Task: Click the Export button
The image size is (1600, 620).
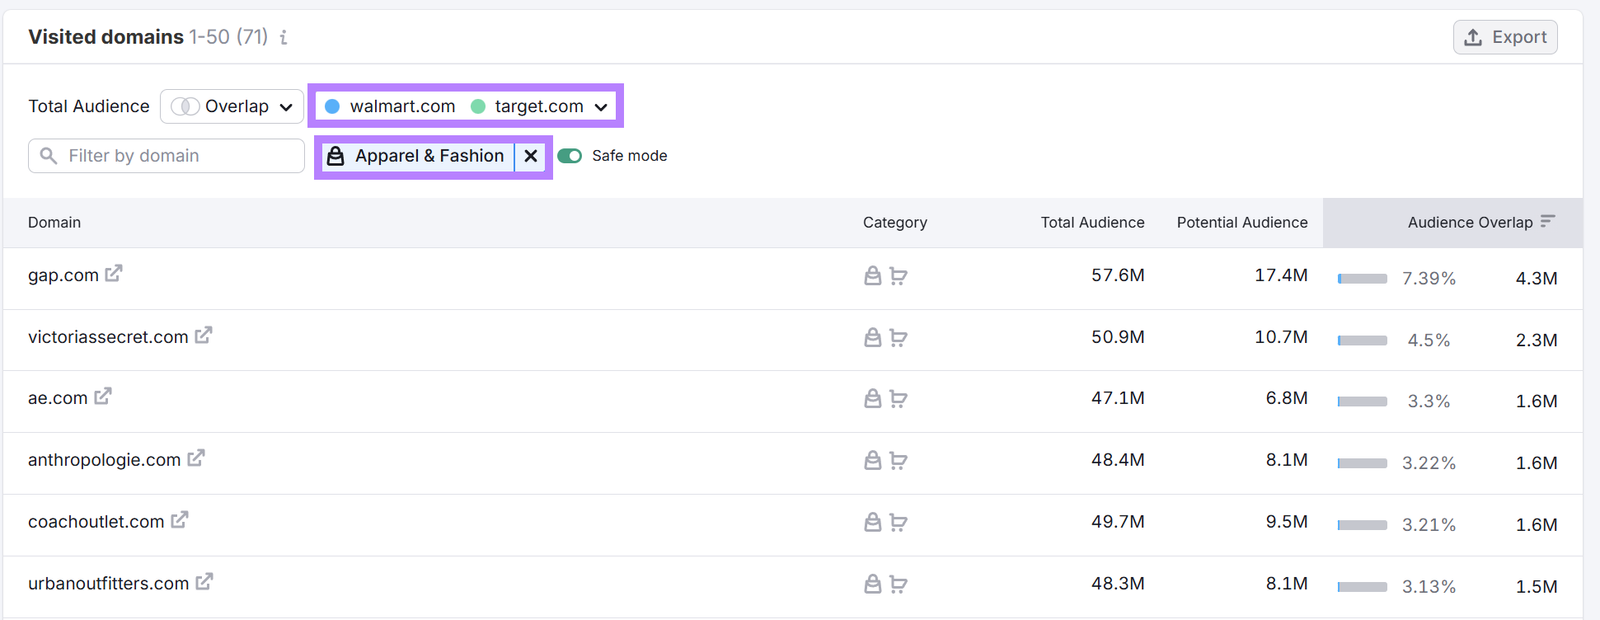Action: tap(1505, 37)
